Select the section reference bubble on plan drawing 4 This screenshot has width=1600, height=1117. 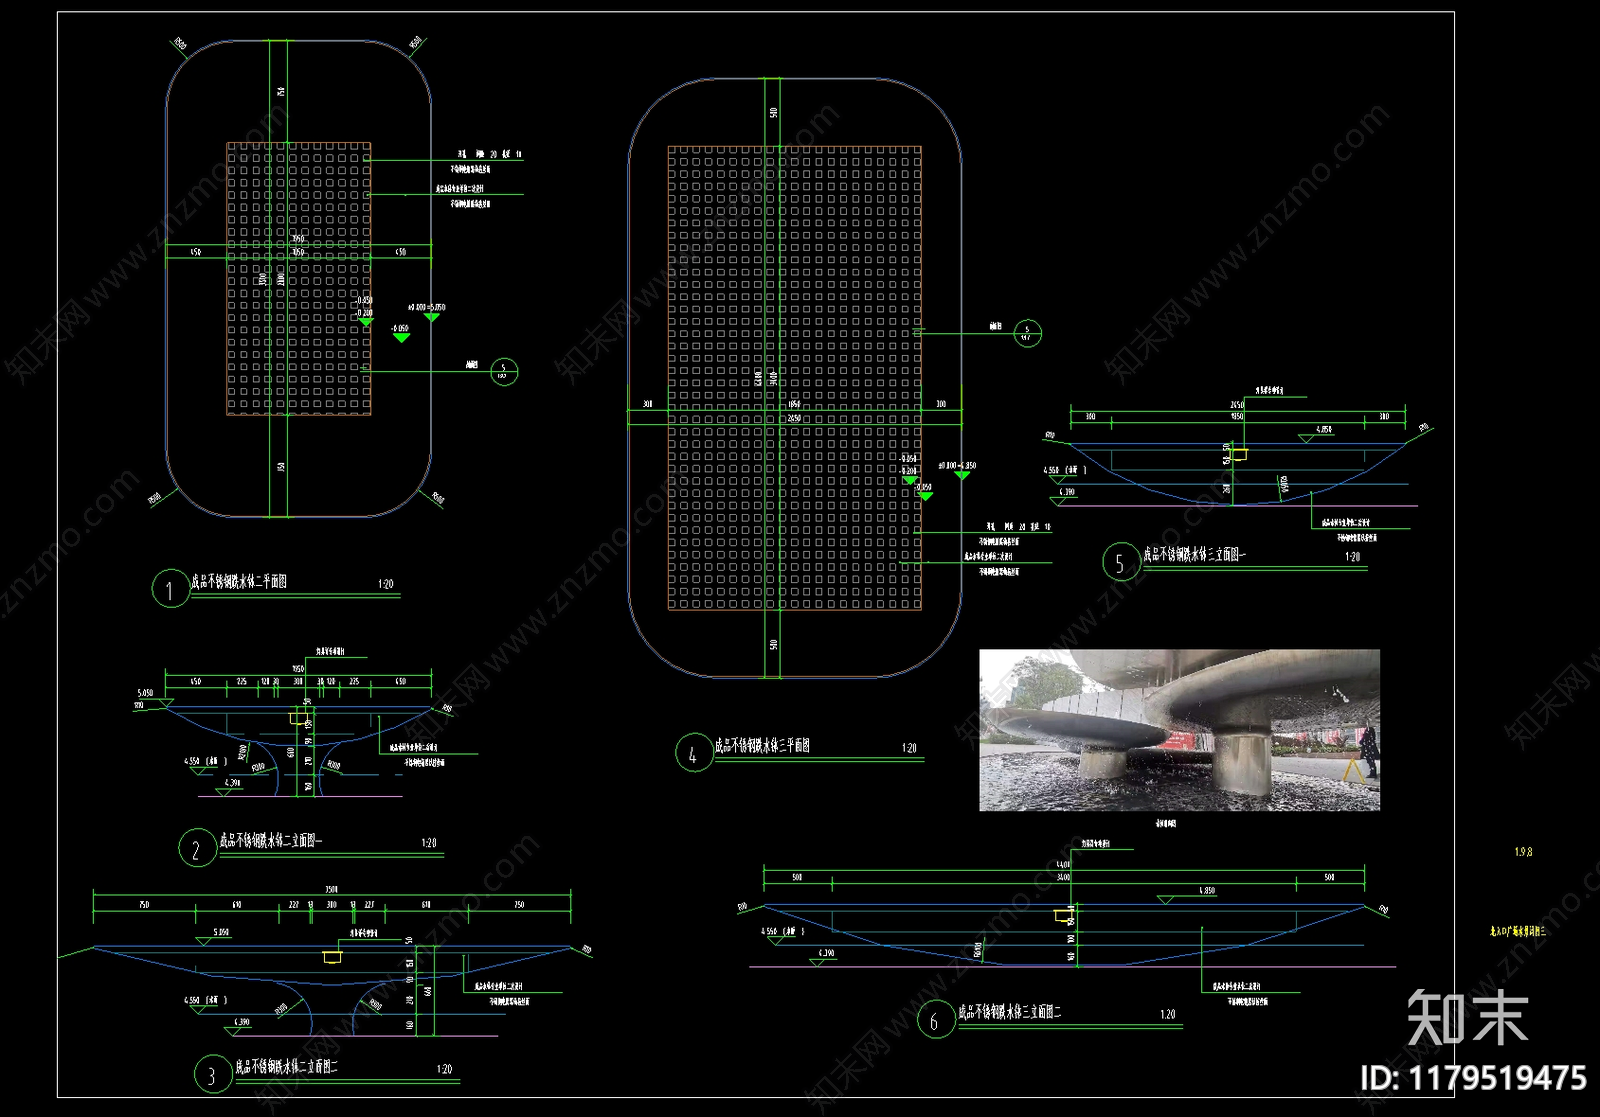pos(1027,333)
